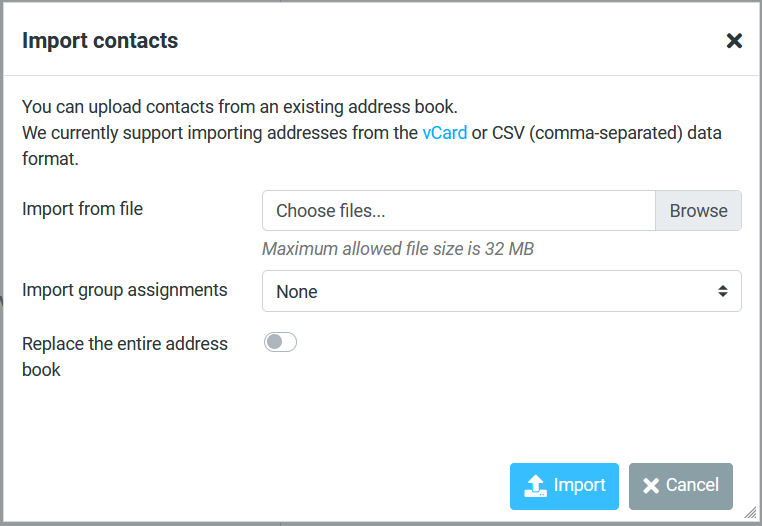Click the existing address book intro sentence
The height and width of the screenshot is (526, 762).
pyautogui.click(x=240, y=106)
